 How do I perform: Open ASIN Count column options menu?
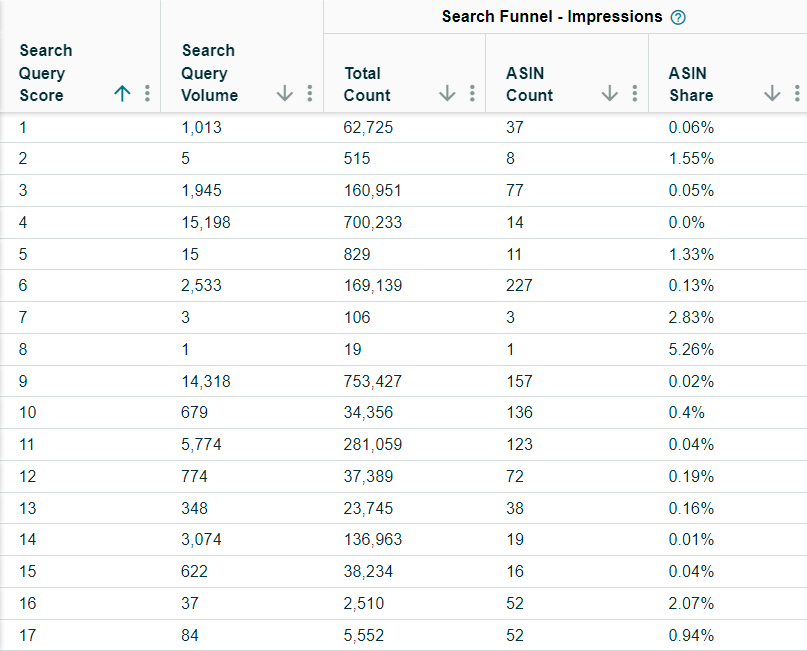[634, 94]
